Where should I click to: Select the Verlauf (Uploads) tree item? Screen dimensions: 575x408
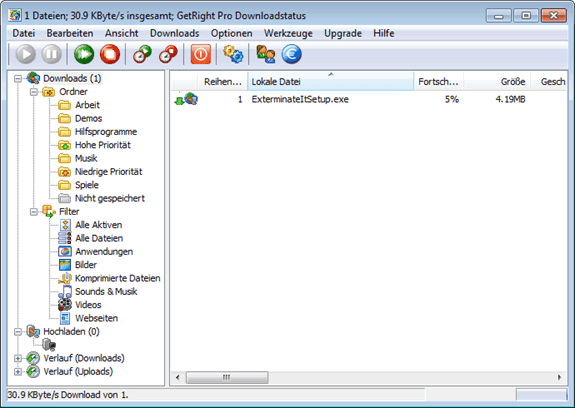[78, 372]
